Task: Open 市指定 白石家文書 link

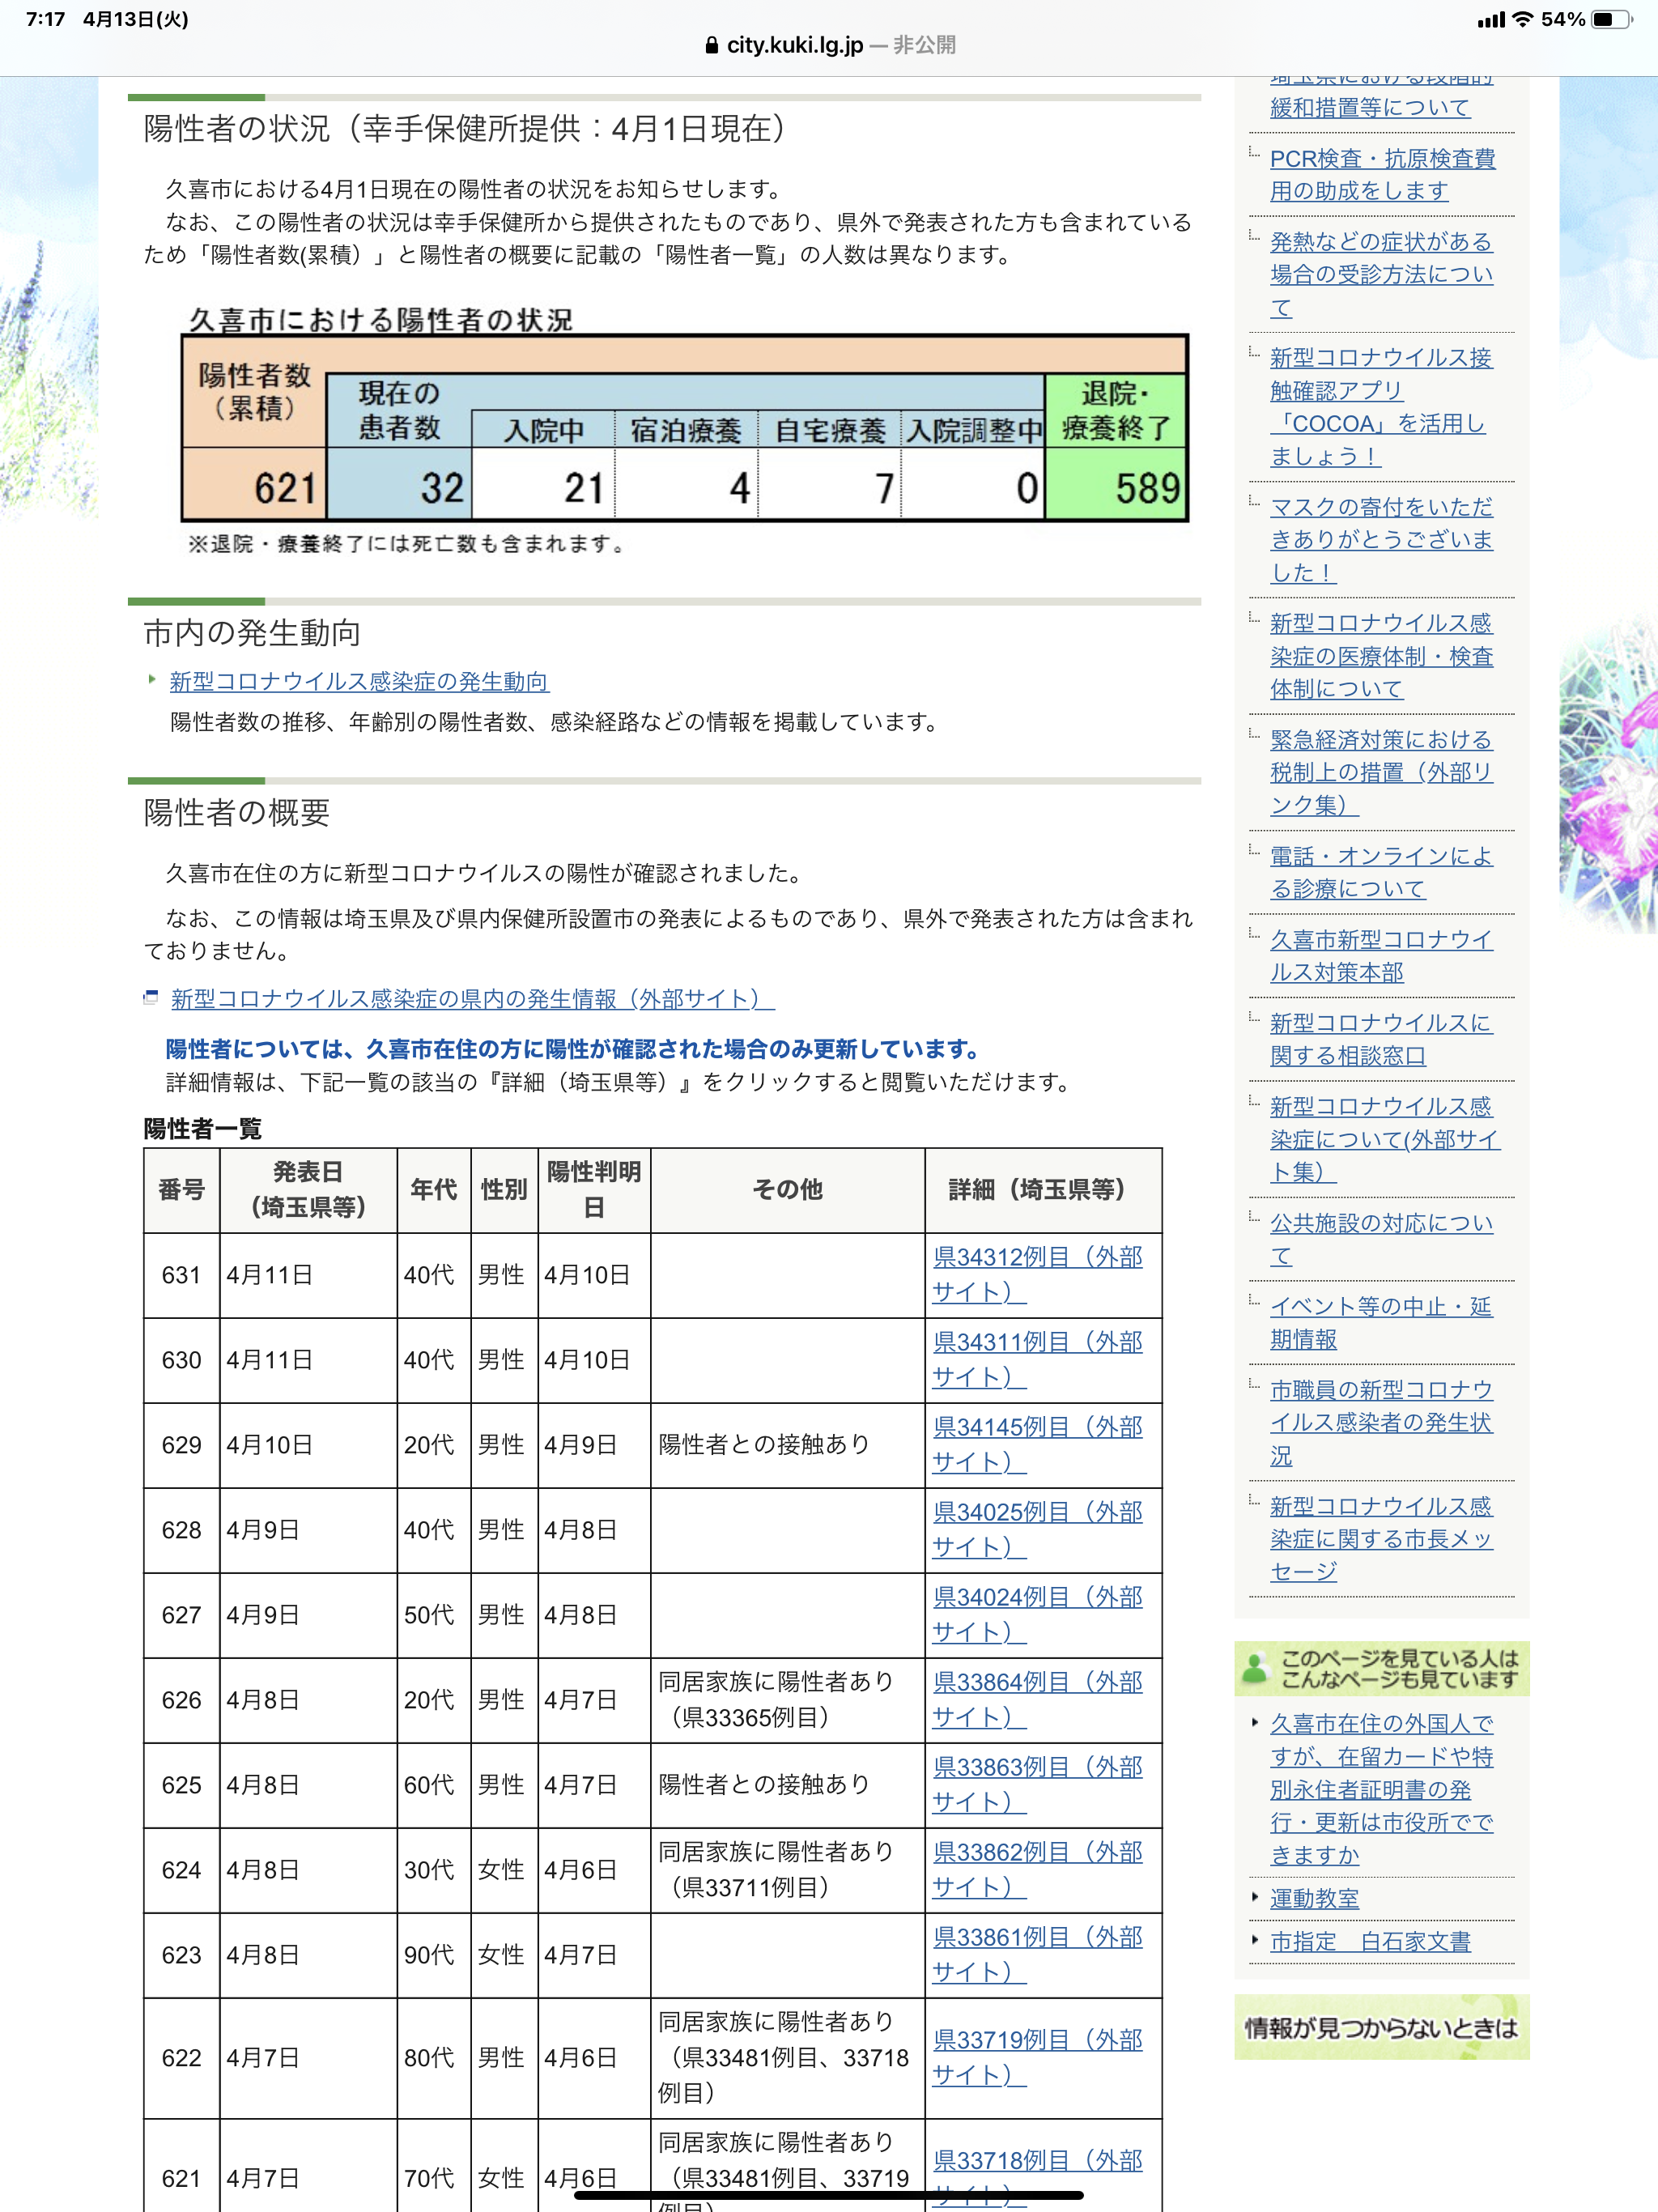Action: click(1369, 1941)
